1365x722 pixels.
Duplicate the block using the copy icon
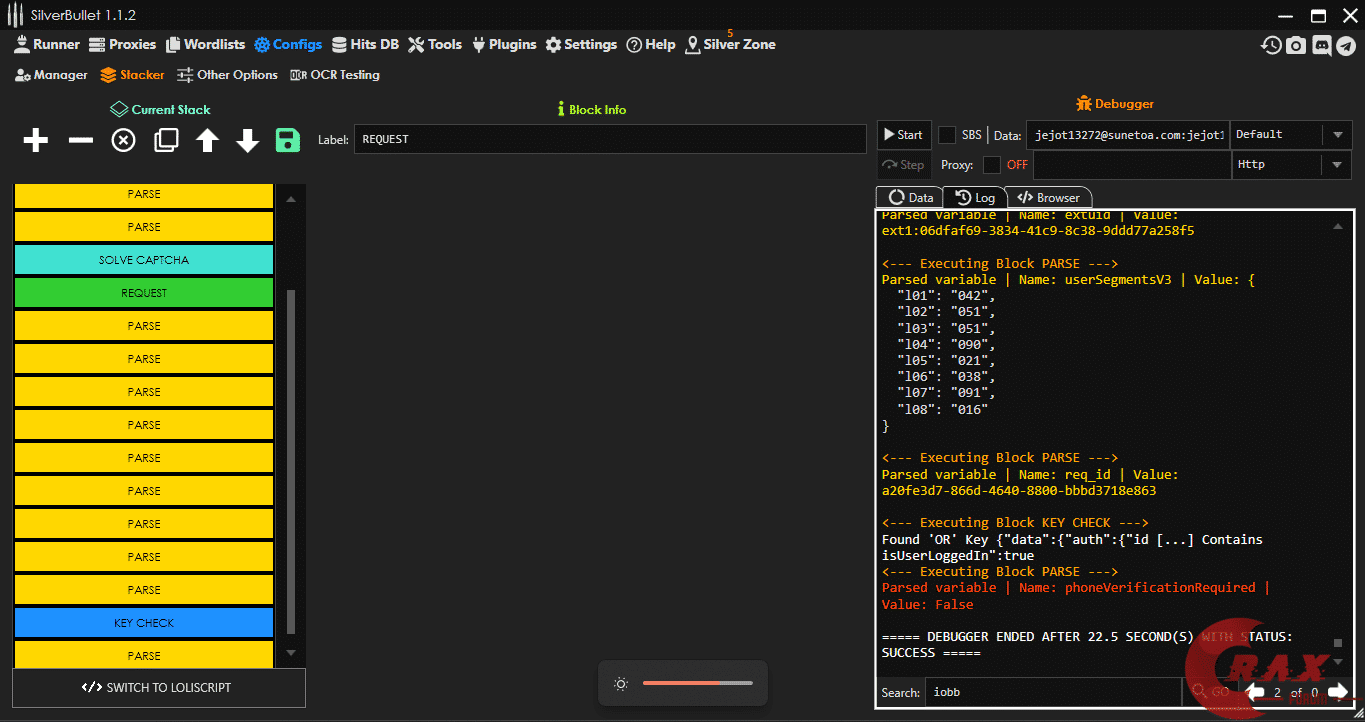(166, 140)
